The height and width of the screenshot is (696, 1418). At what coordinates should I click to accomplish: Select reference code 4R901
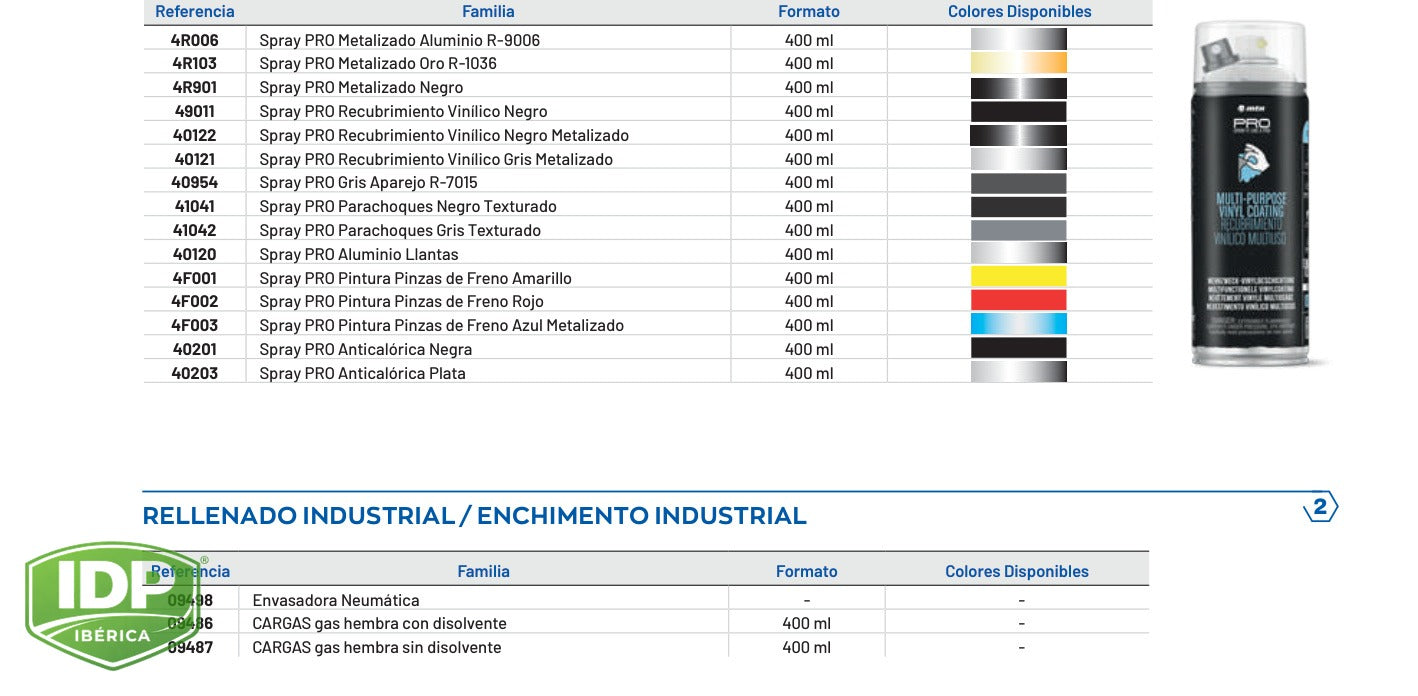(195, 87)
